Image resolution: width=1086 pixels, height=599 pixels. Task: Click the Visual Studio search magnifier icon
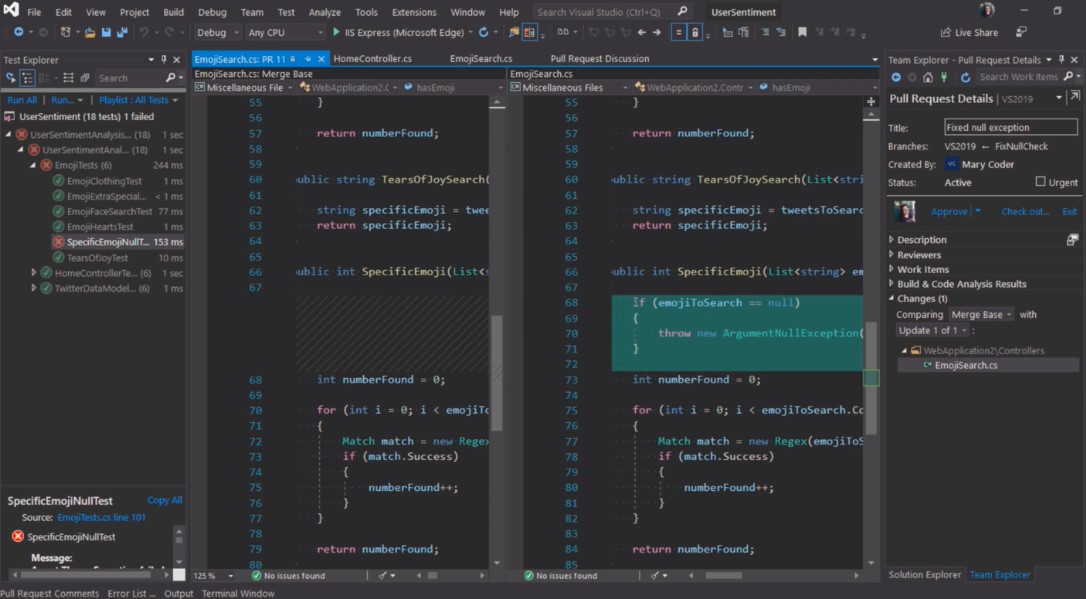pos(682,12)
